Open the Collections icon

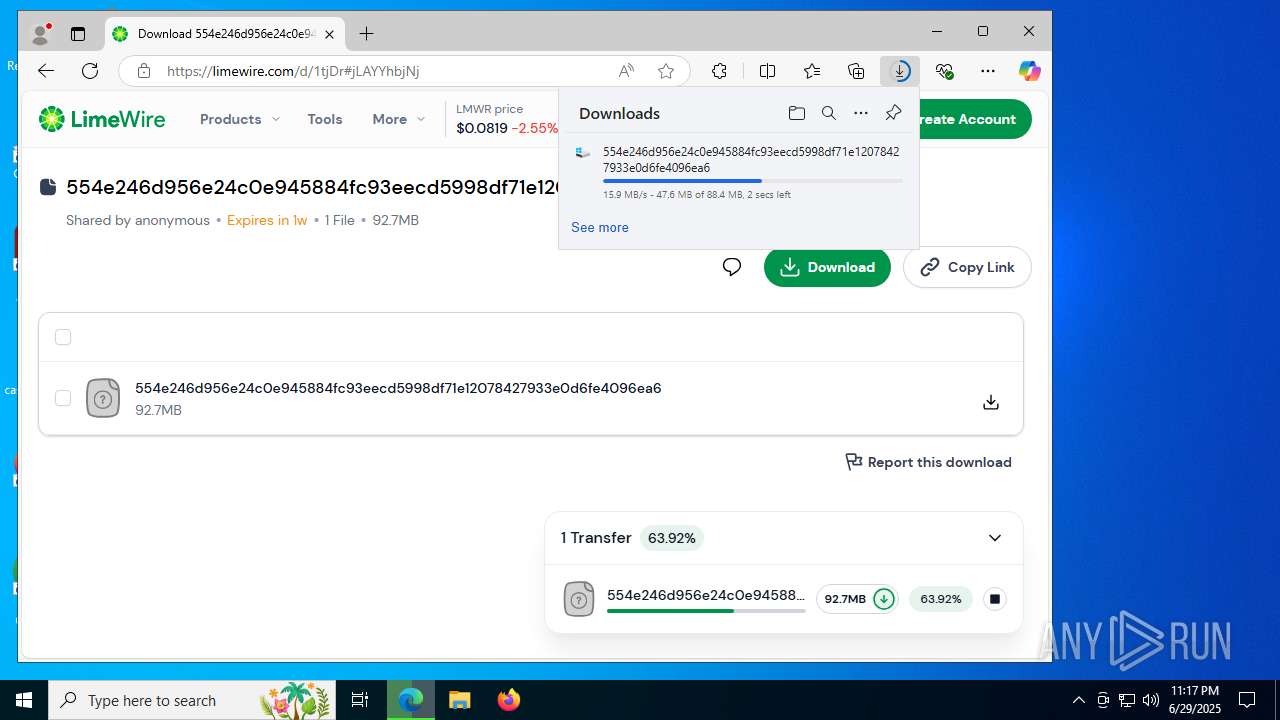click(856, 71)
